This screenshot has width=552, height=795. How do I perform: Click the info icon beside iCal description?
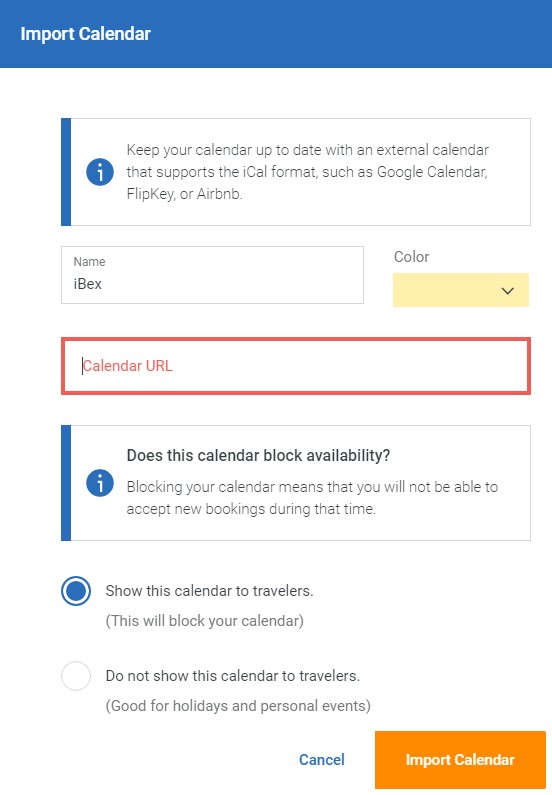pyautogui.click(x=99, y=172)
